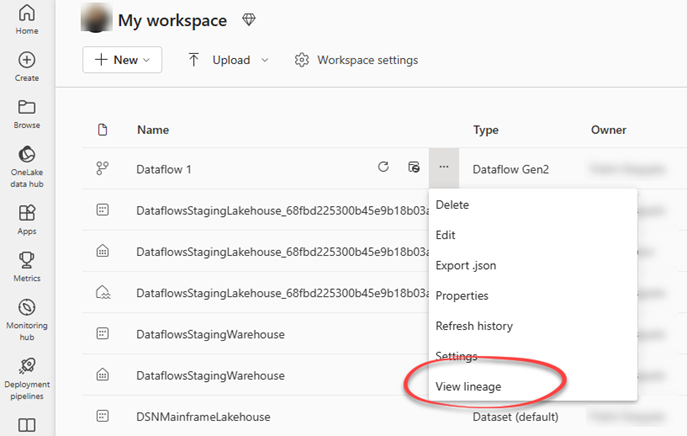687x436 pixels.
Task: Select Export .json menu option
Action: pos(466,266)
